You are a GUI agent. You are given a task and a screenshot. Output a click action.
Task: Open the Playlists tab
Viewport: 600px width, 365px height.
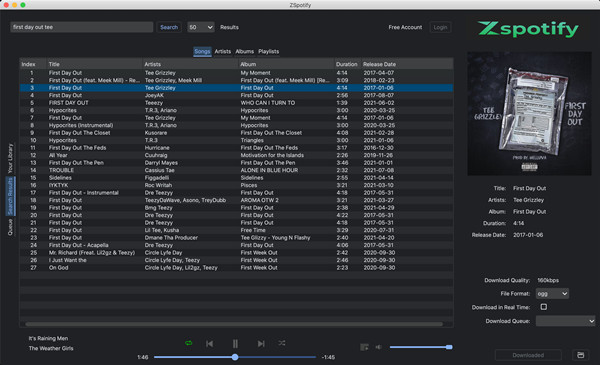pos(269,51)
